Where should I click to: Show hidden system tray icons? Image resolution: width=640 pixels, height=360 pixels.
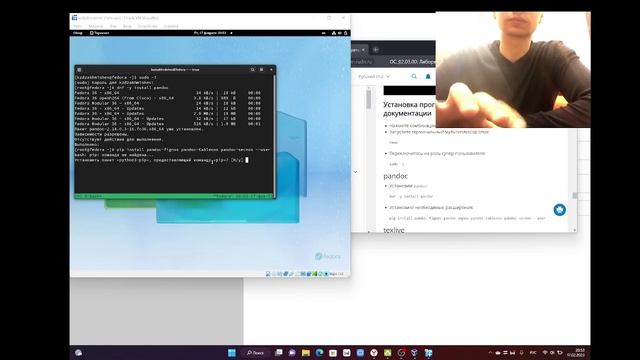(490, 353)
